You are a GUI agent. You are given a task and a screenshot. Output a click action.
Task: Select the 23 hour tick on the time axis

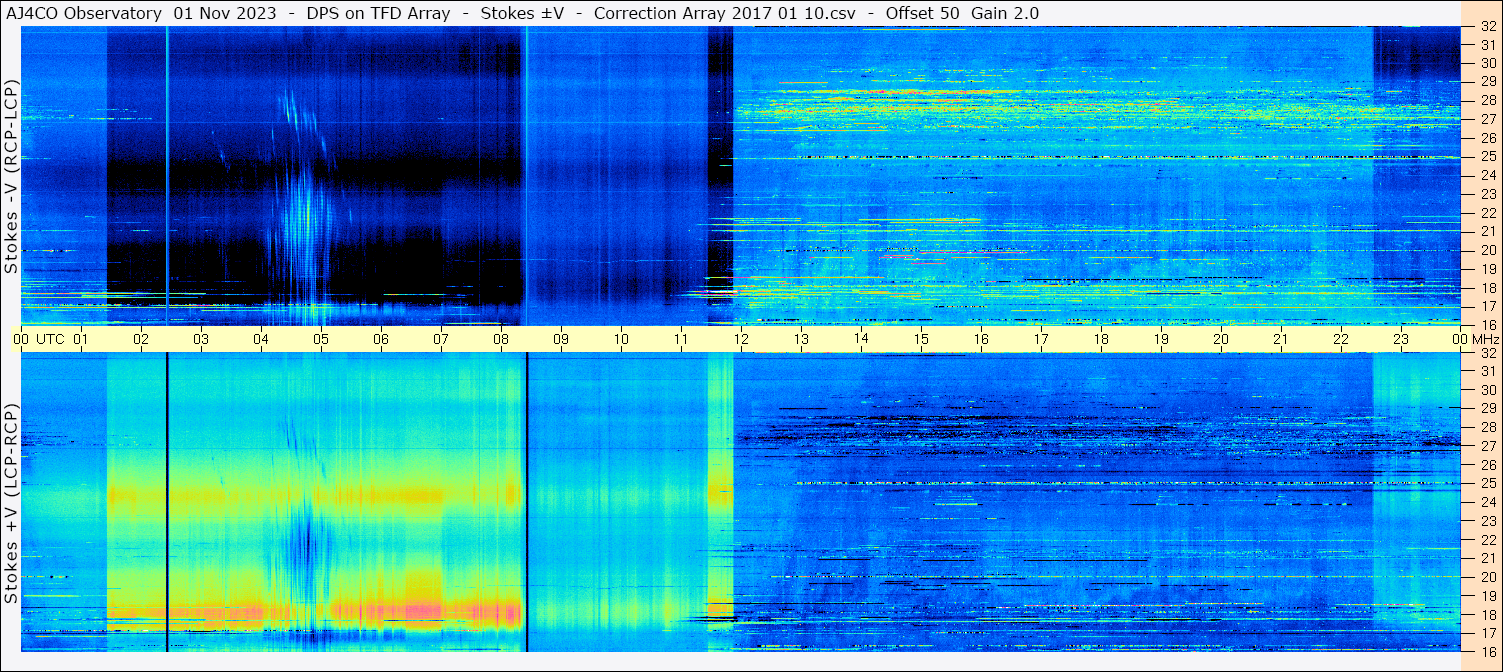coord(1401,340)
